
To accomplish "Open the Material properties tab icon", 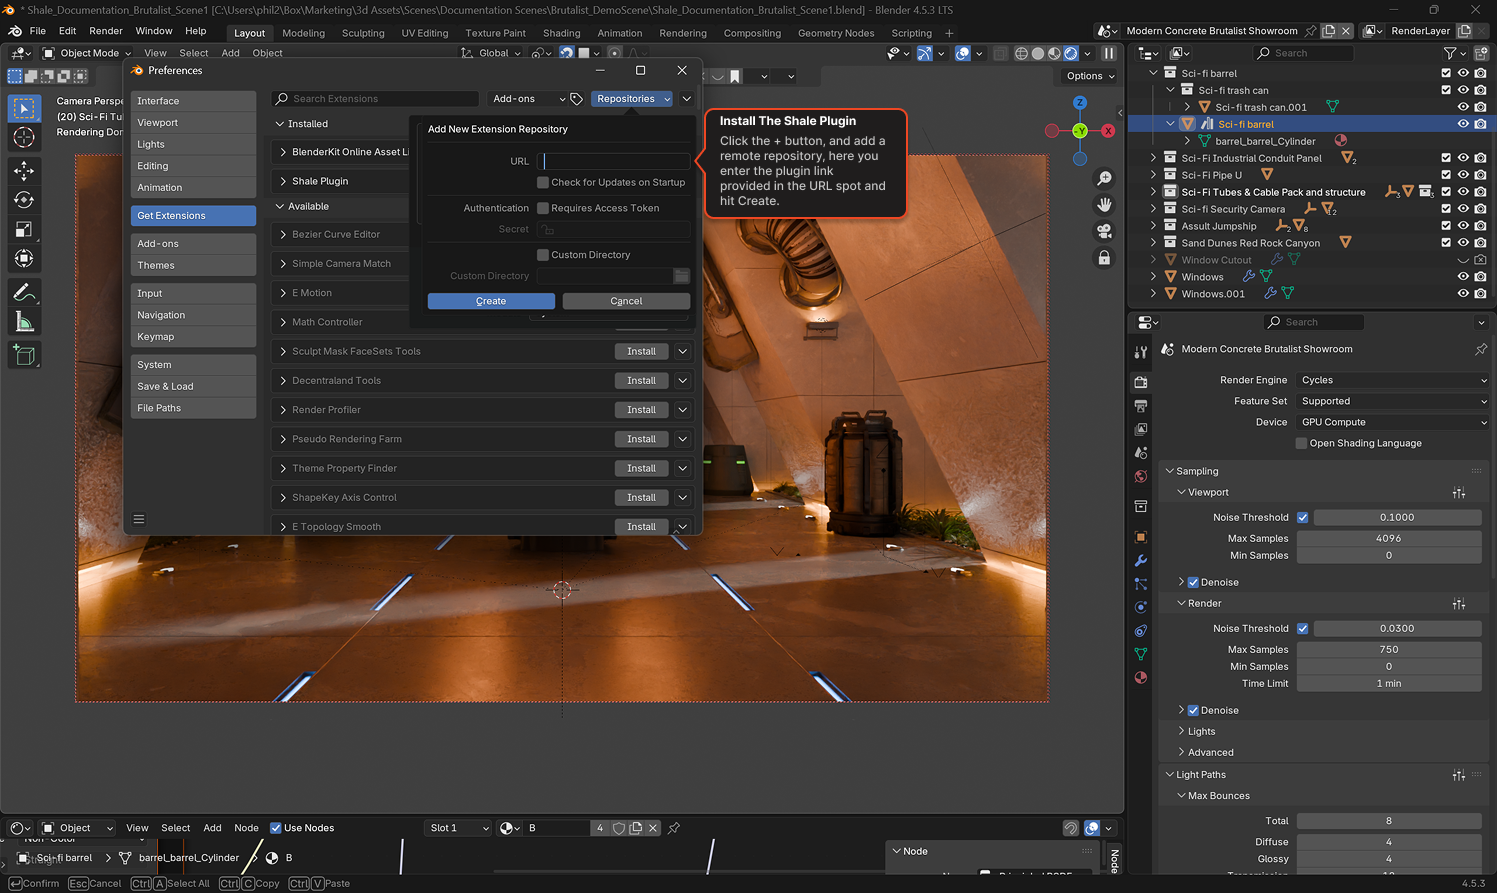I will click(1141, 677).
